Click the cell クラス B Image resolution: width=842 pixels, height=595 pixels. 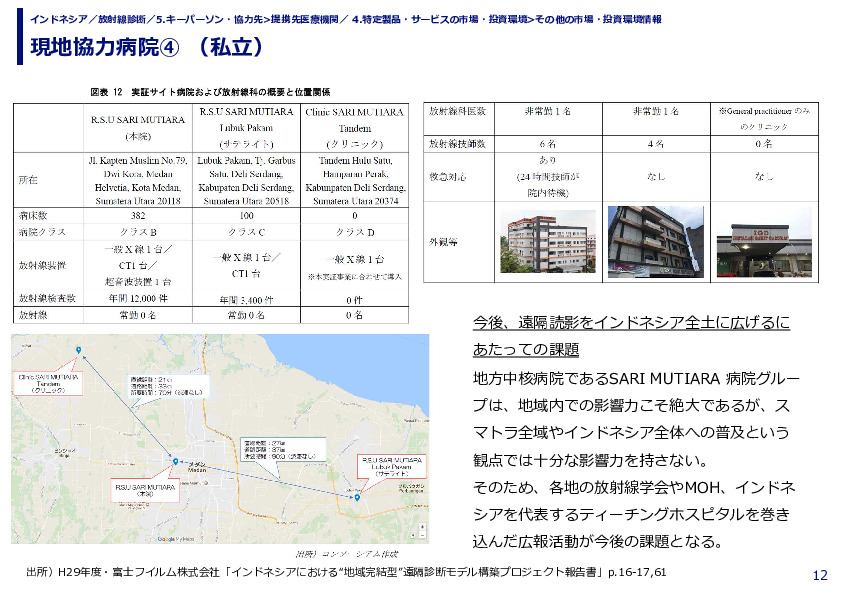(138, 232)
